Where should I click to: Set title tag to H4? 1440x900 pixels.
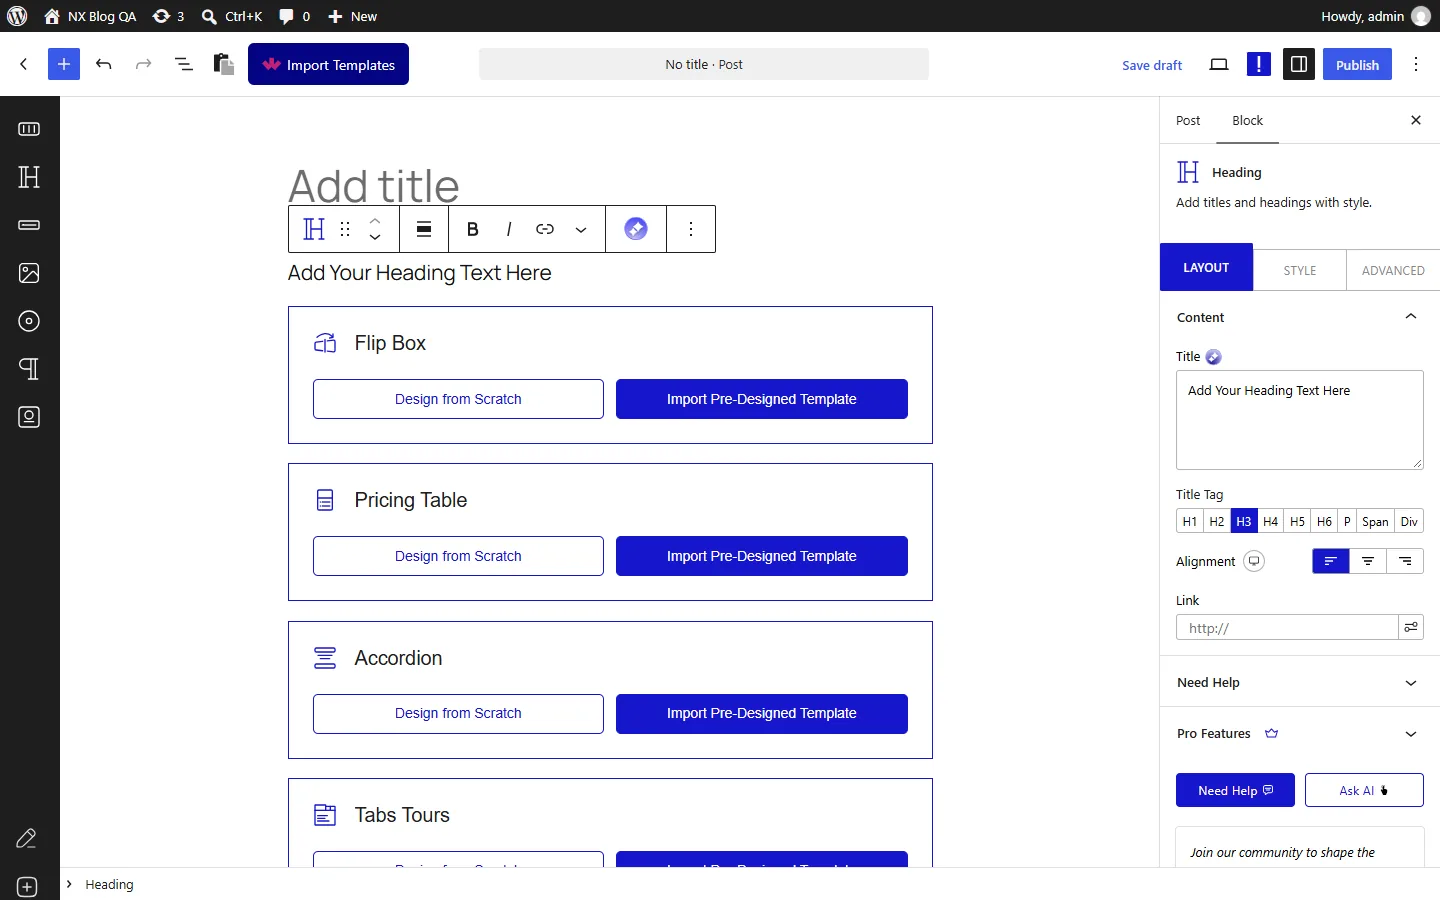click(1271, 521)
